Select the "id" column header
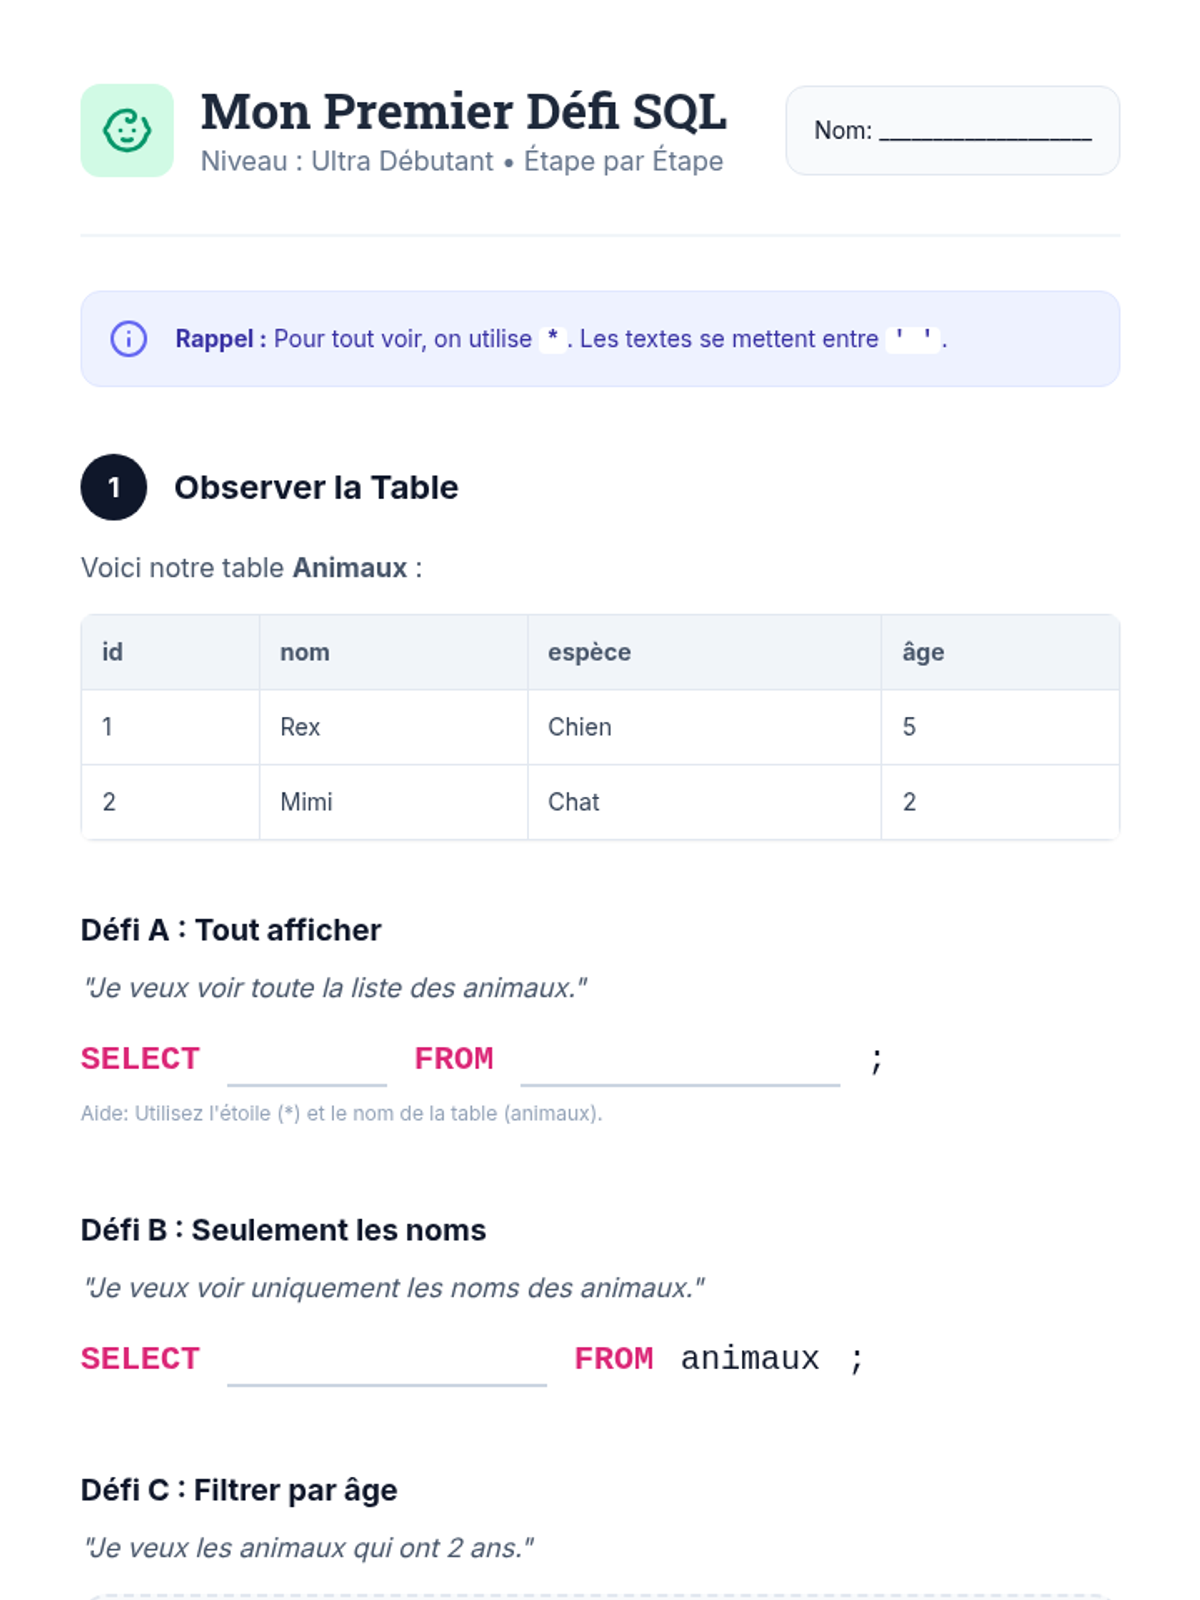Viewport: 1200px width, 1600px height. [113, 652]
